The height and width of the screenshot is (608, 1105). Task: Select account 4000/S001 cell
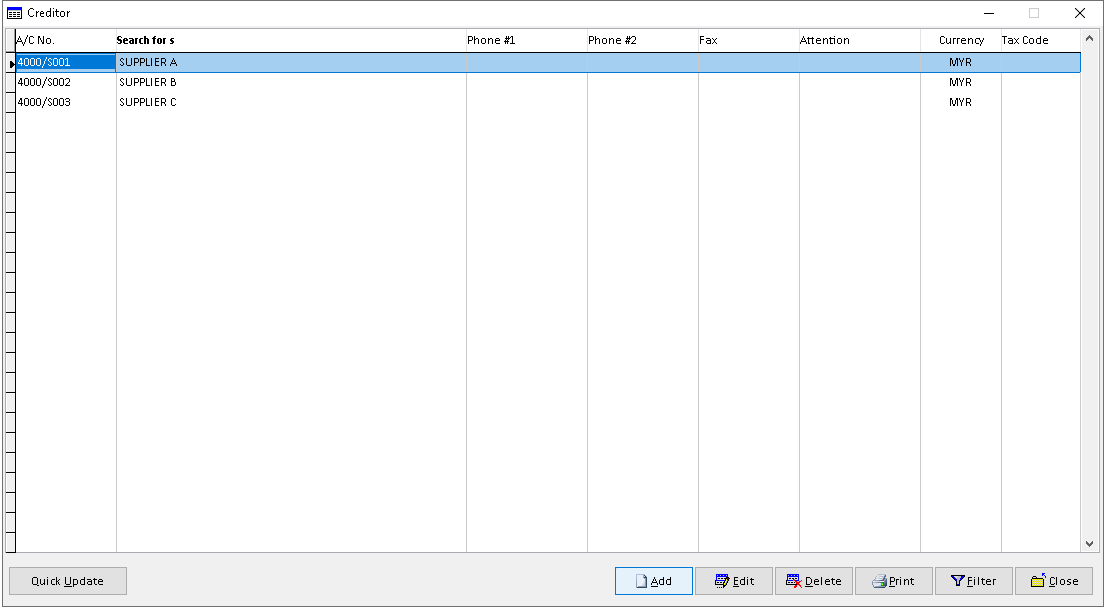66,62
